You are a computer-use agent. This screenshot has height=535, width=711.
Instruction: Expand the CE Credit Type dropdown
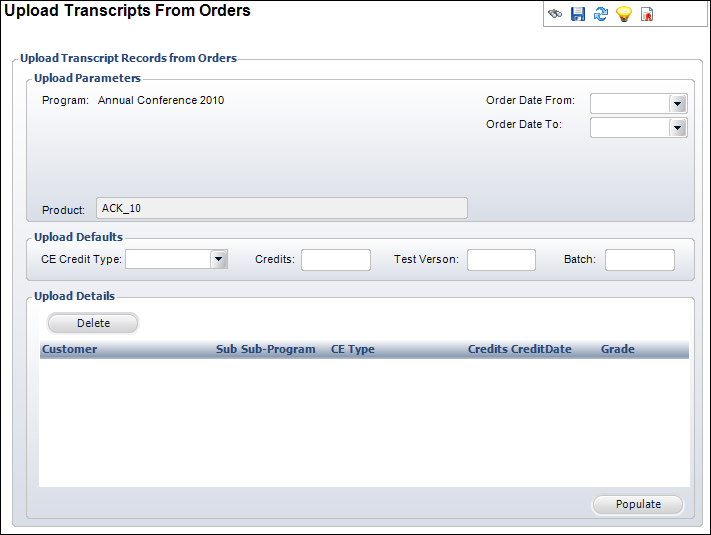click(218, 260)
